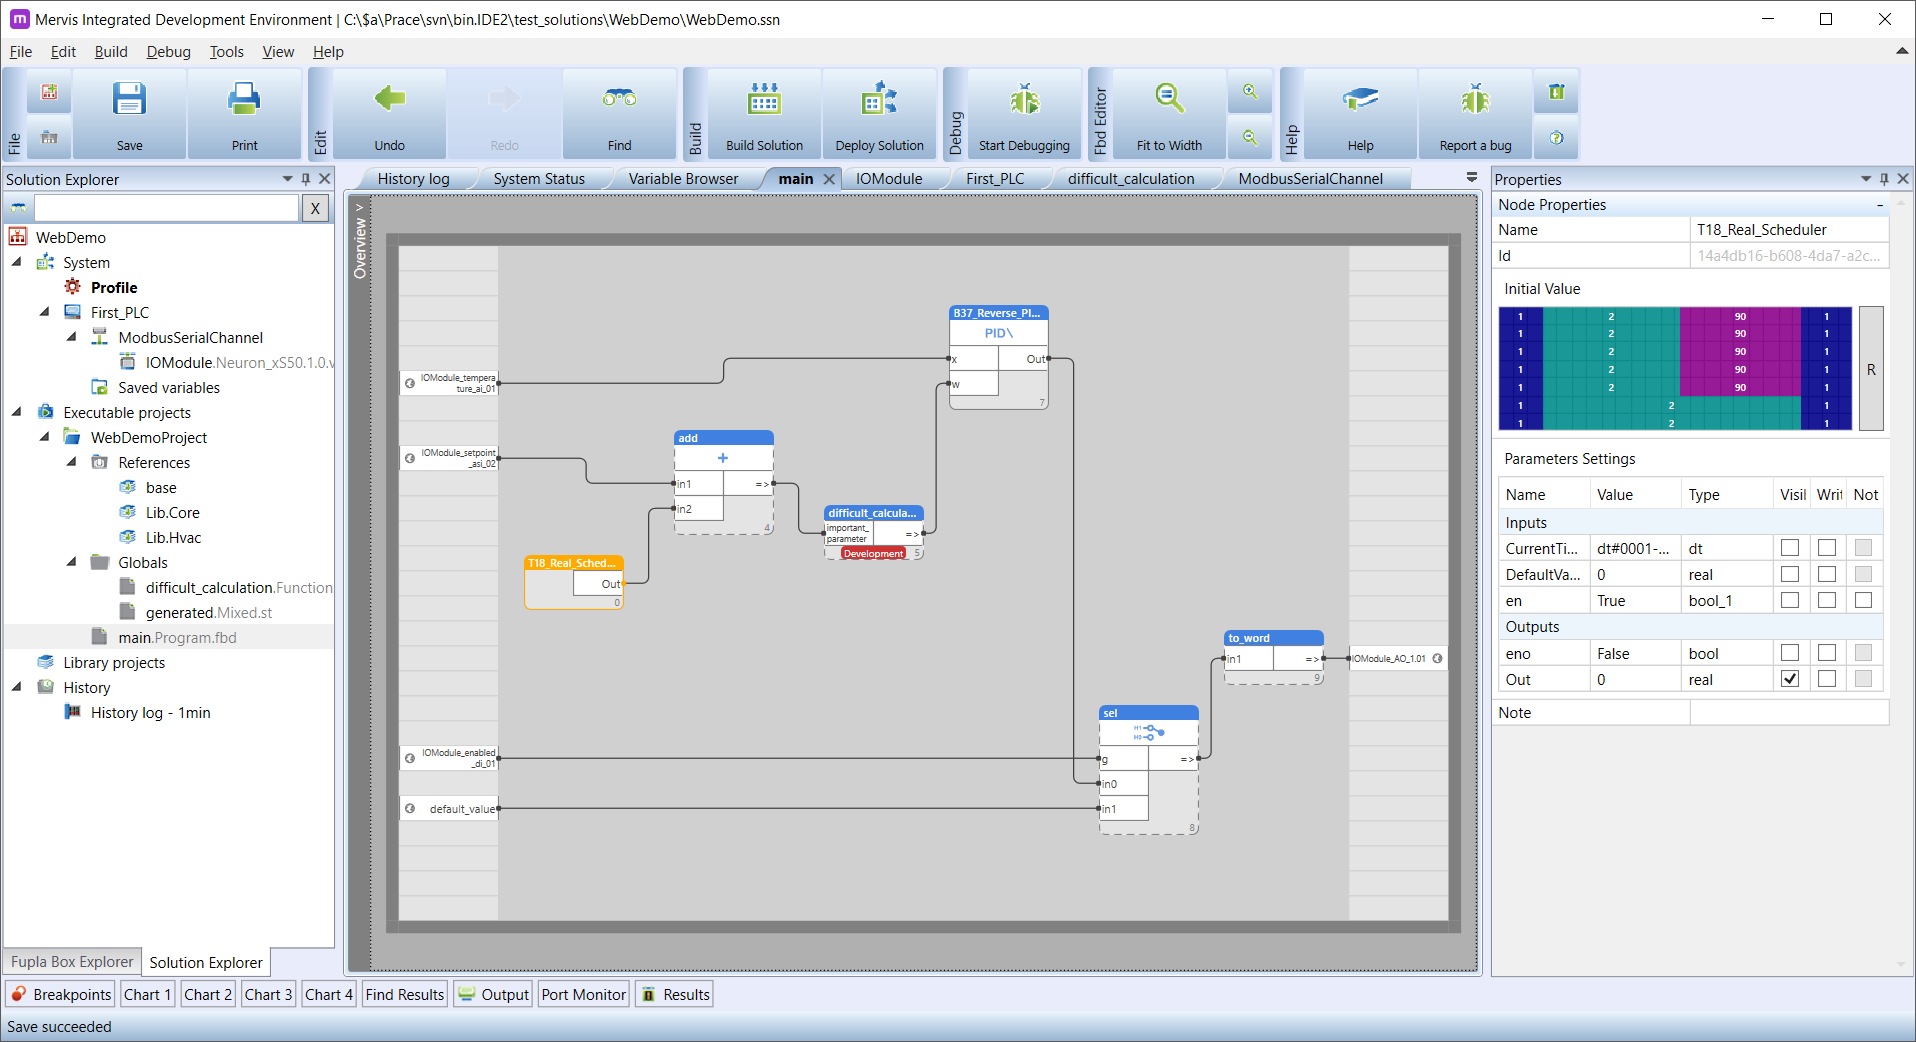Viewport: 1916px width, 1042px height.
Task: Check the Writable checkbox for en
Action: (x=1827, y=600)
